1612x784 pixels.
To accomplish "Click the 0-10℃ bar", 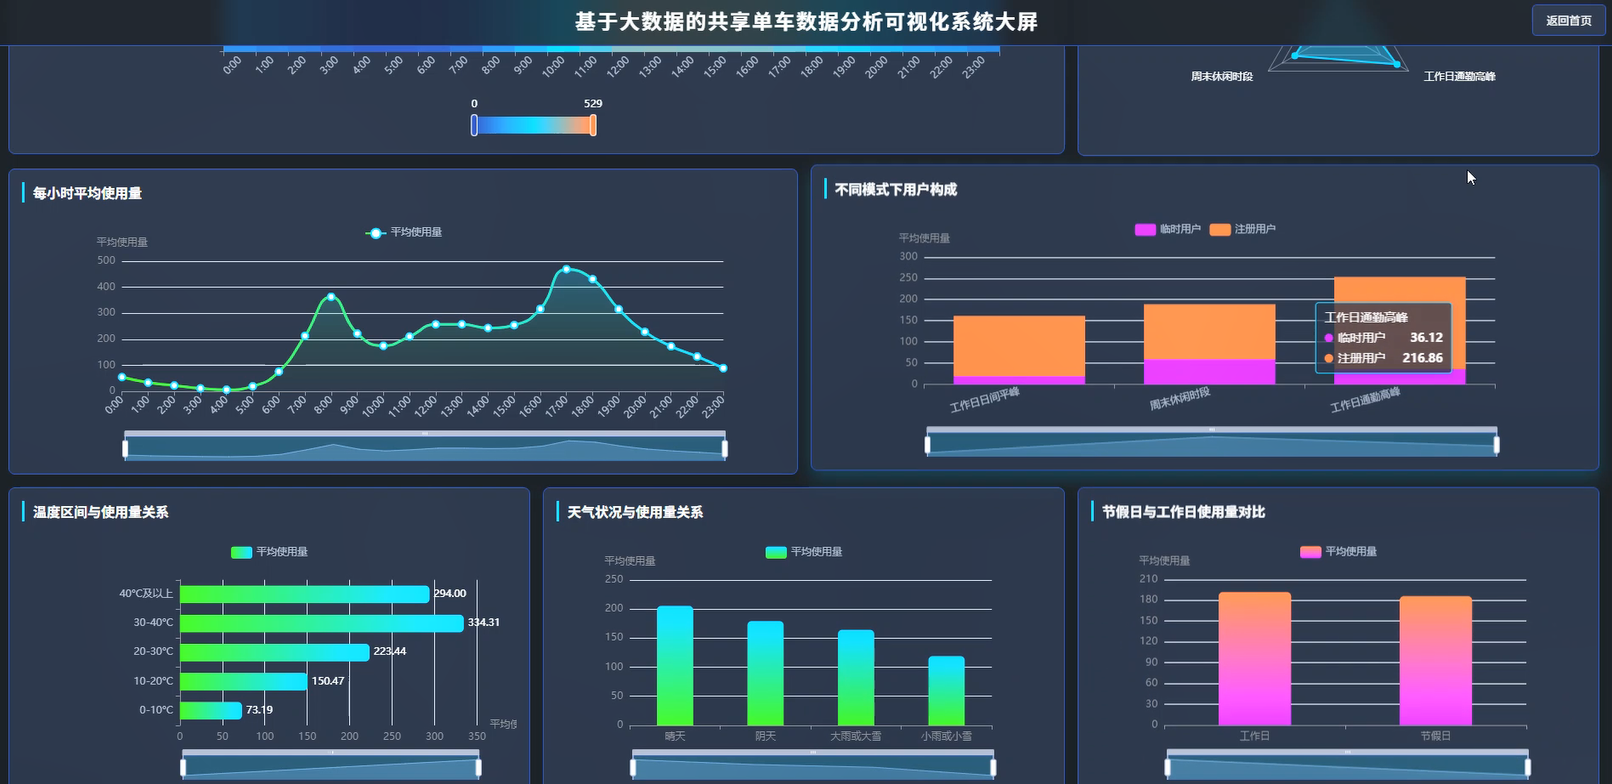I will coord(211,710).
